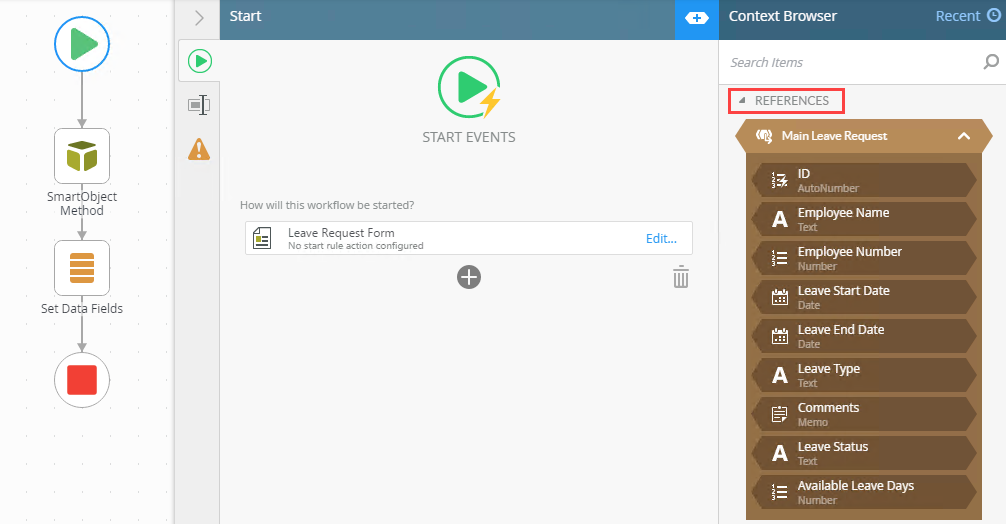Click the Employee Name text type icon
The image size is (1006, 524).
pos(780,219)
